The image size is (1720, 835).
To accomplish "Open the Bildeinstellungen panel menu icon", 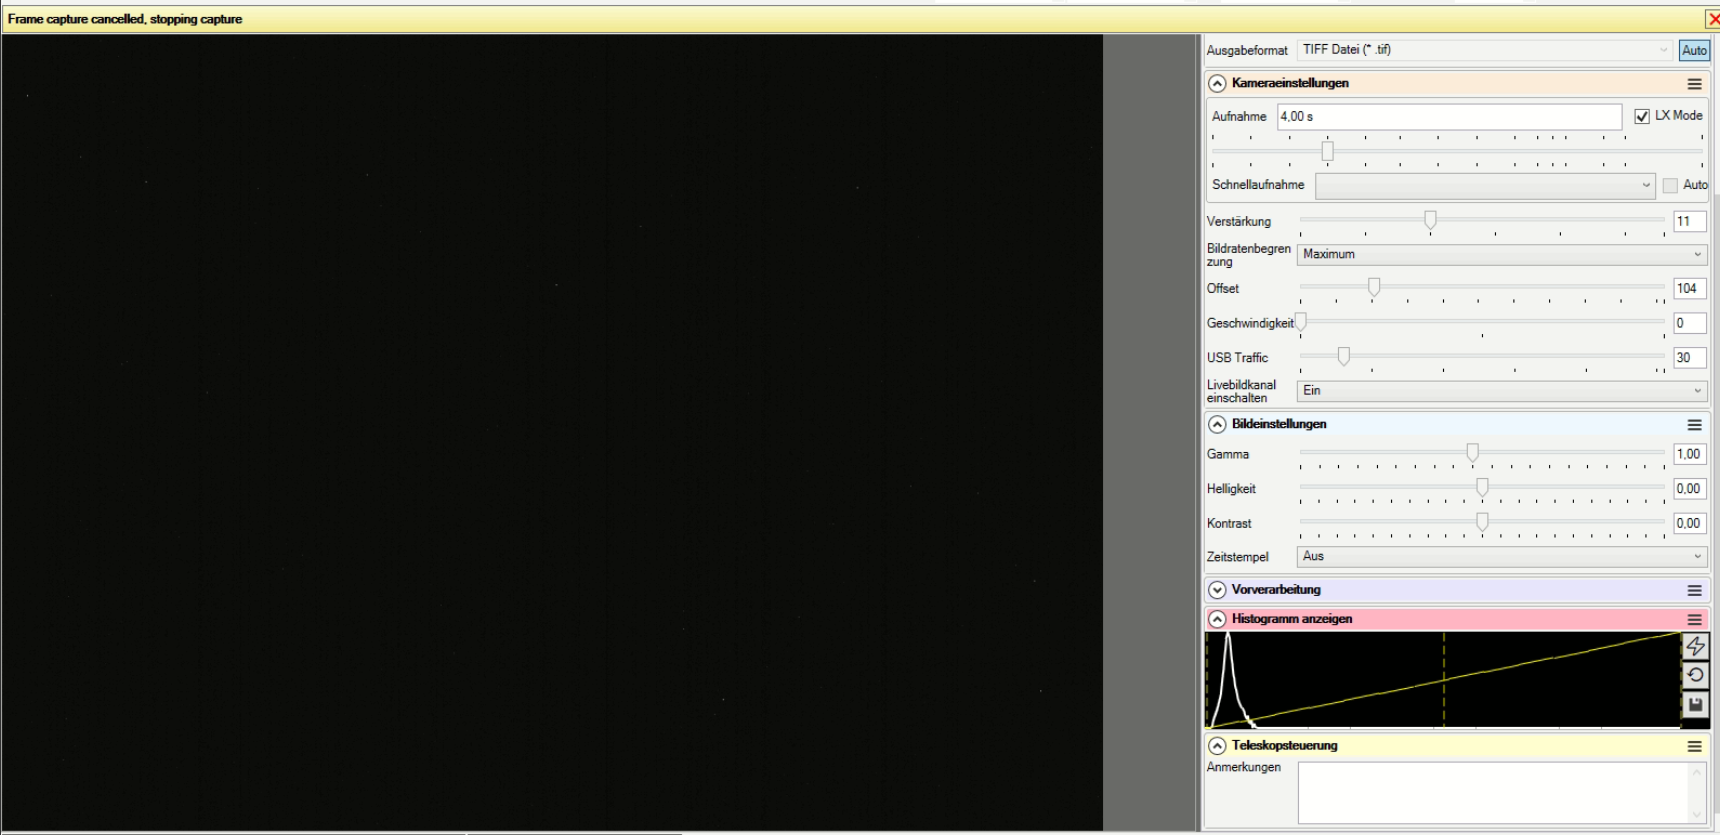I will [1694, 425].
